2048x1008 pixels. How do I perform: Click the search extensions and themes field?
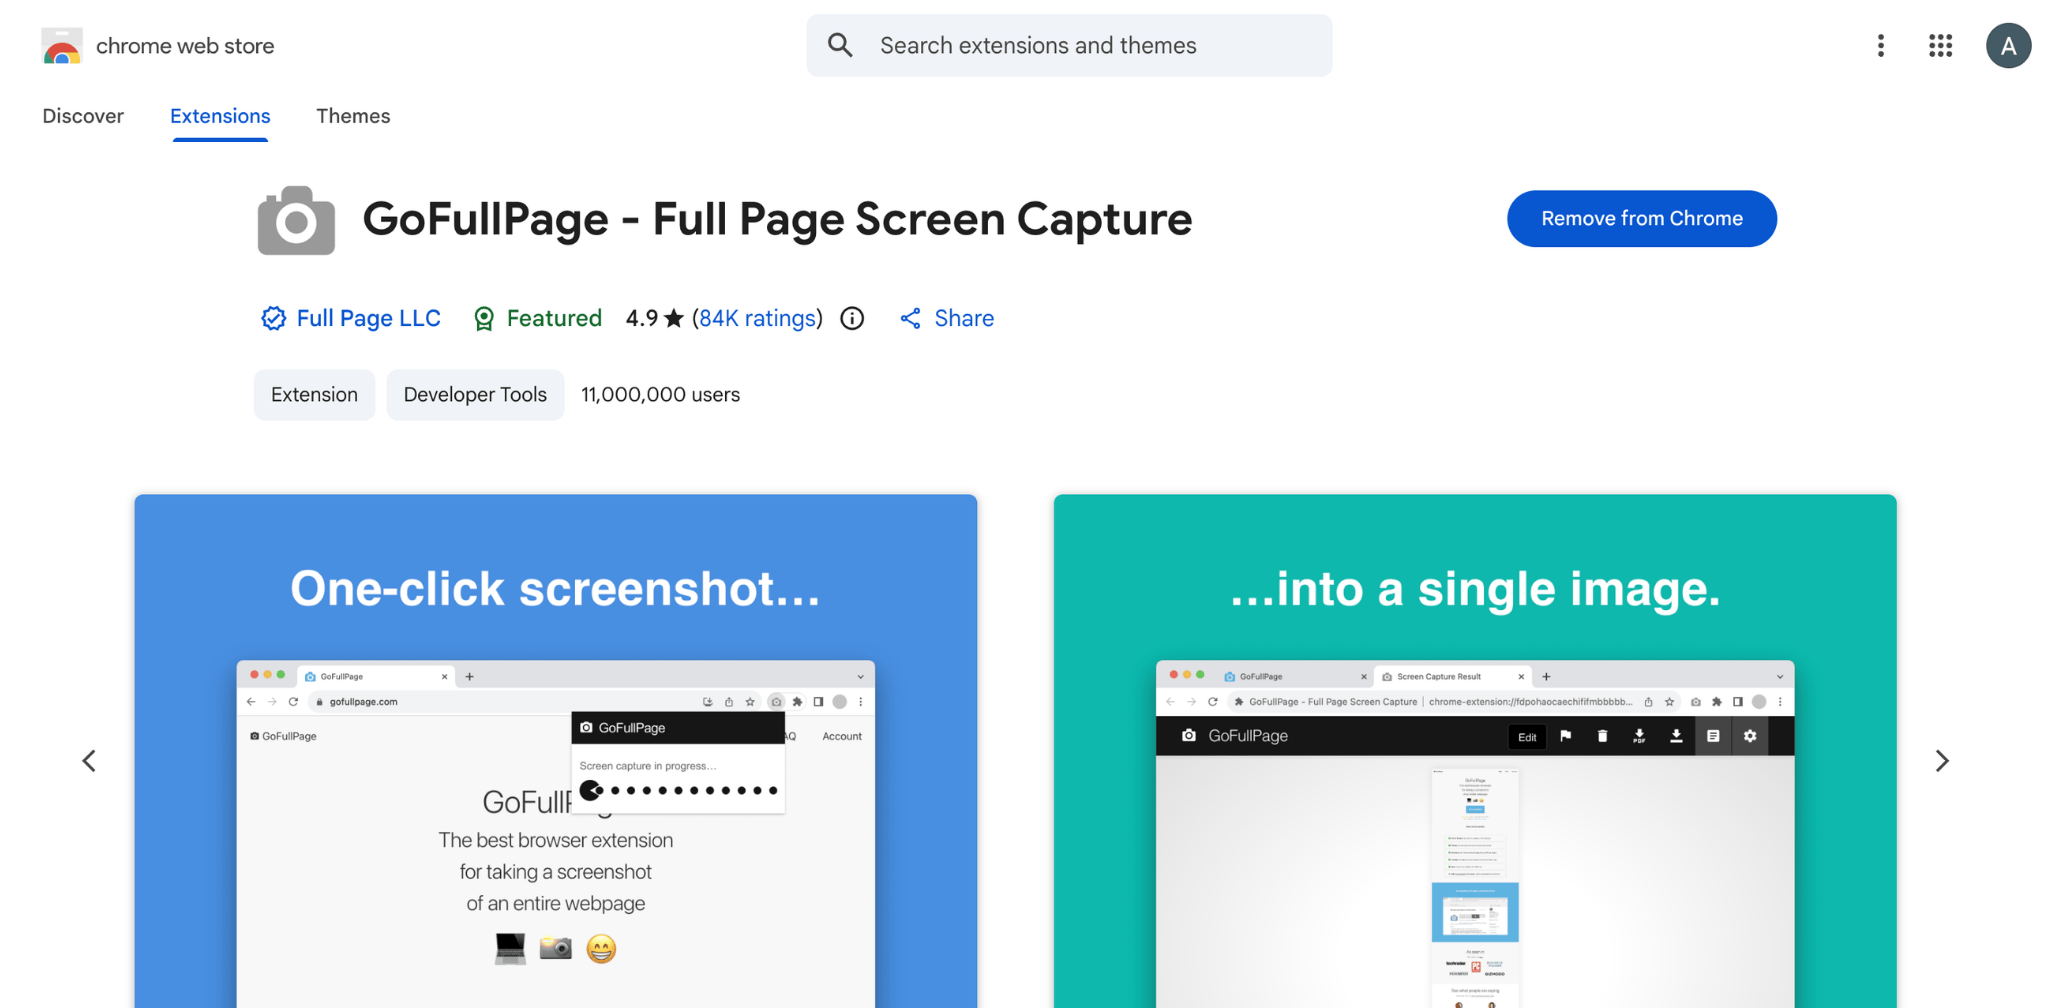[x=1068, y=45]
